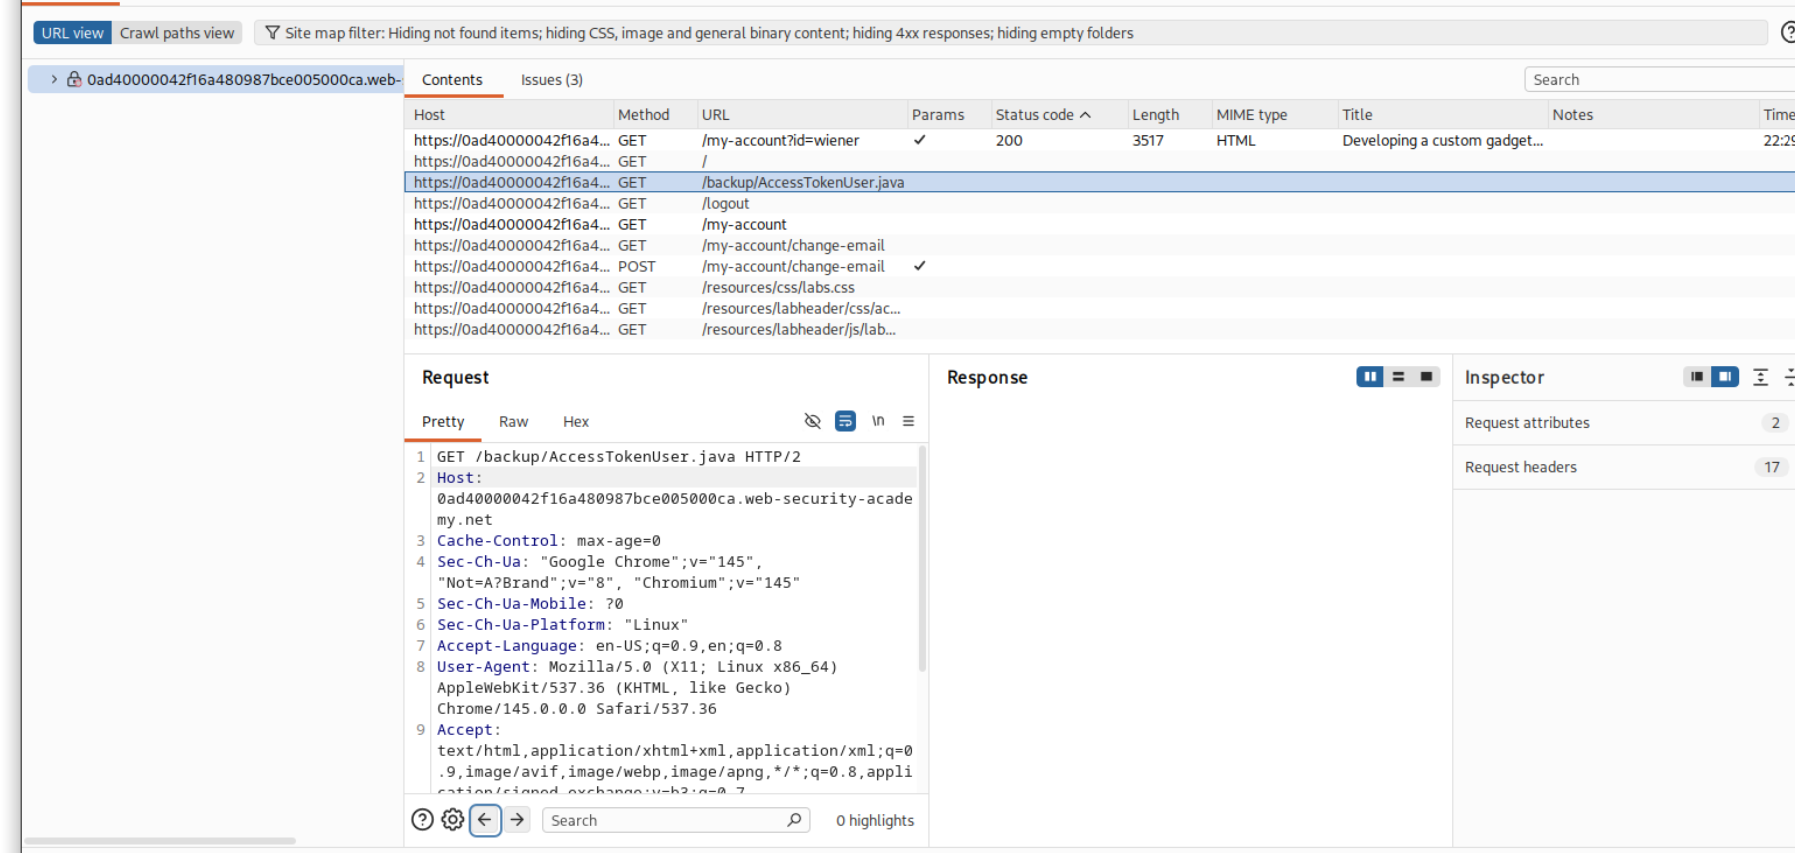This screenshot has height=853, width=1795.
Task: Select the /backup/AccessTokenUser.java row
Action: pyautogui.click(x=1099, y=182)
